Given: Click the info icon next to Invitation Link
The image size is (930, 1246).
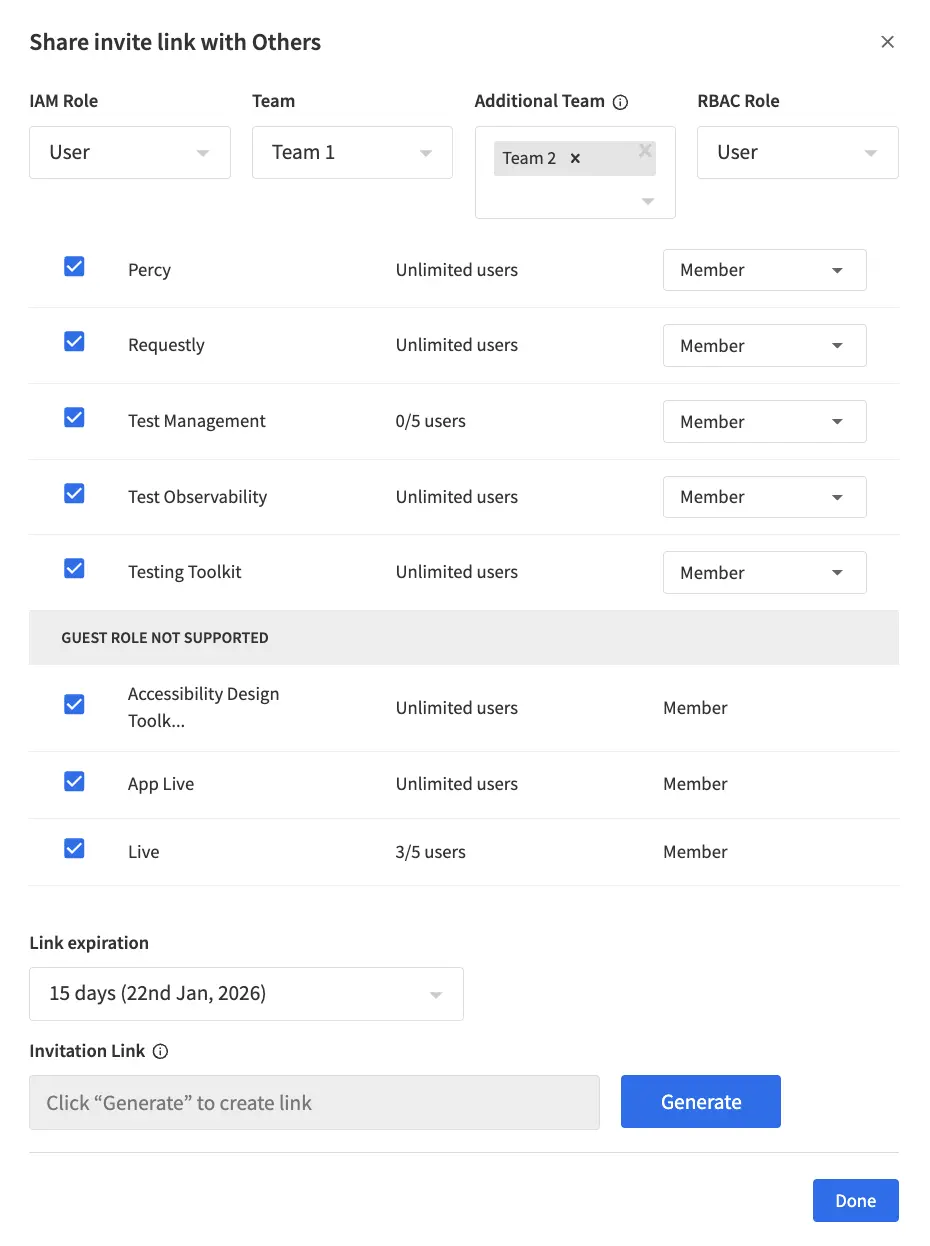Looking at the screenshot, I should 162,1051.
